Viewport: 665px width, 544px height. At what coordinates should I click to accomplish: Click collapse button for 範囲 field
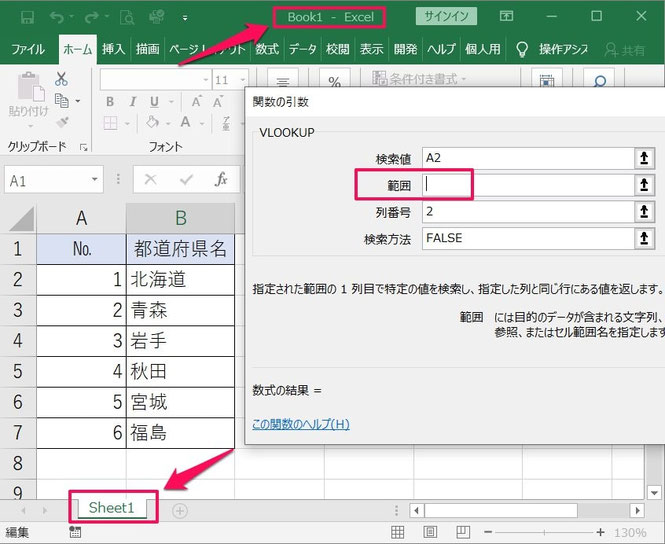(643, 184)
